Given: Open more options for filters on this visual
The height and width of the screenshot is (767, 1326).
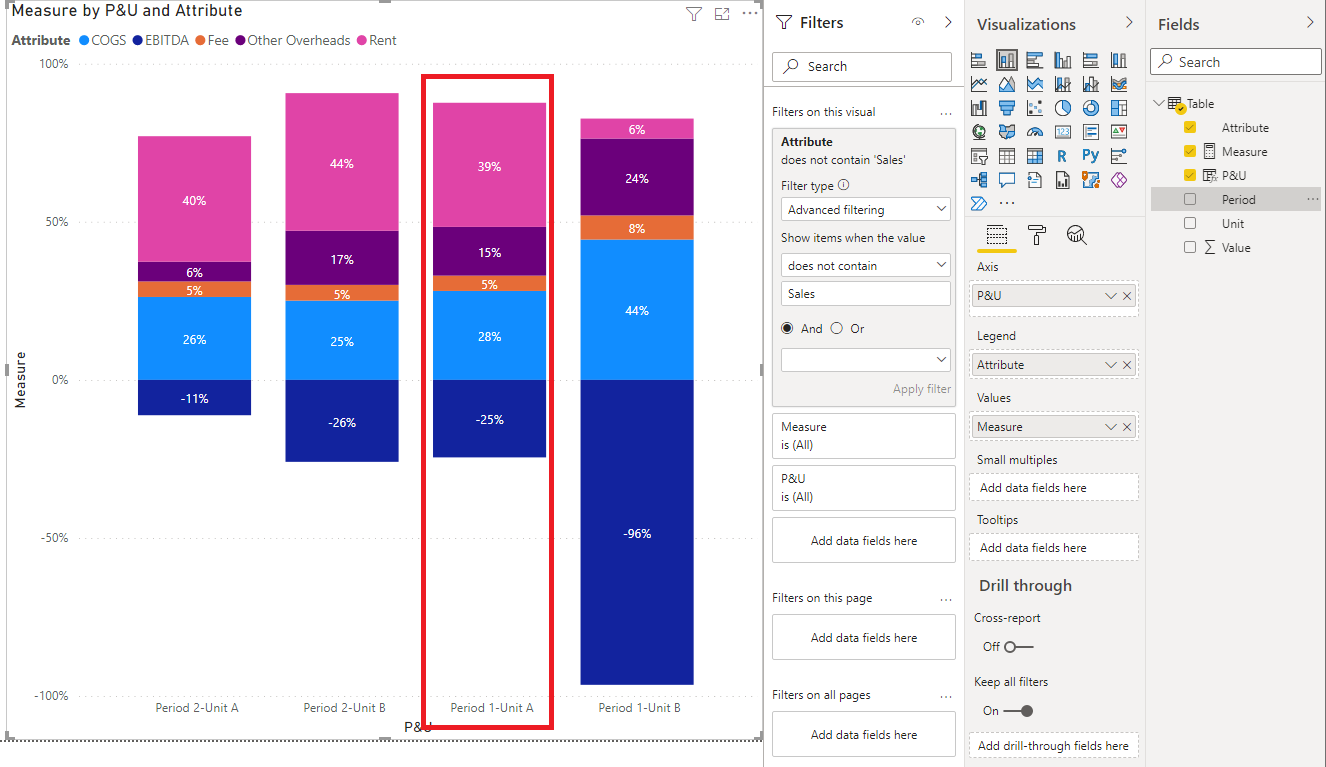Looking at the screenshot, I should (946, 112).
